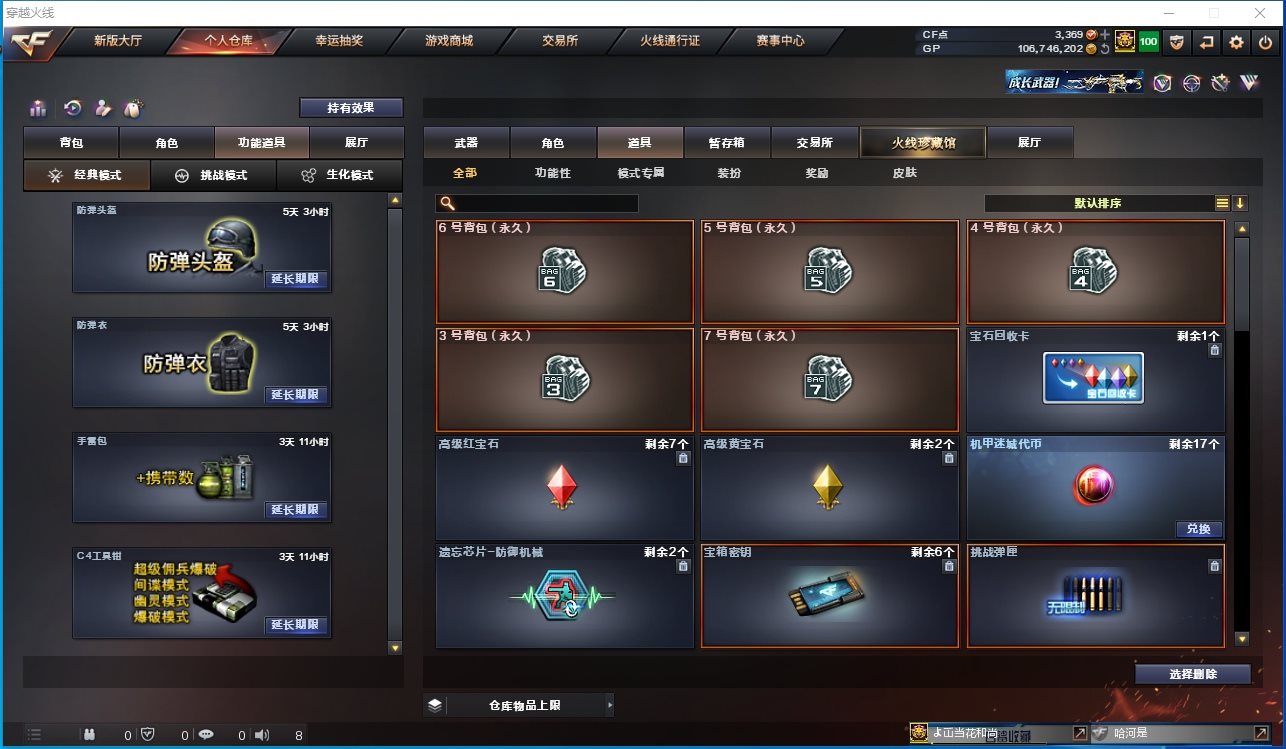Toggle the list view icon beside 默认排序
This screenshot has width=1286, height=749.
(1222, 203)
